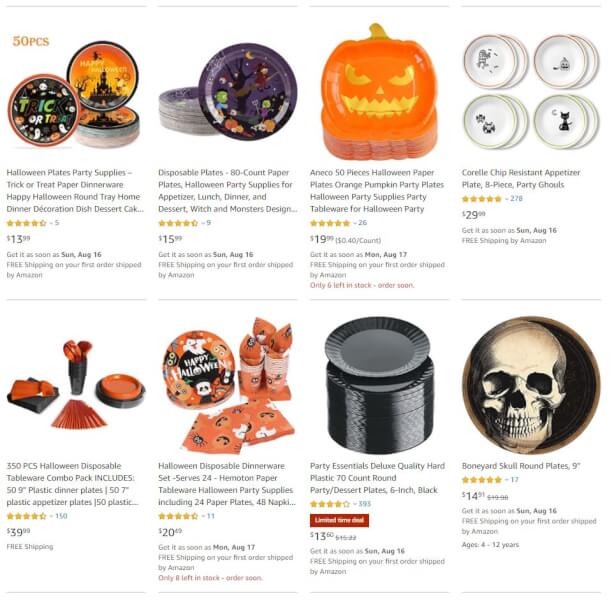Open Boneyard Skull Round Plates title link
This screenshot has width=614, height=600.
(521, 466)
